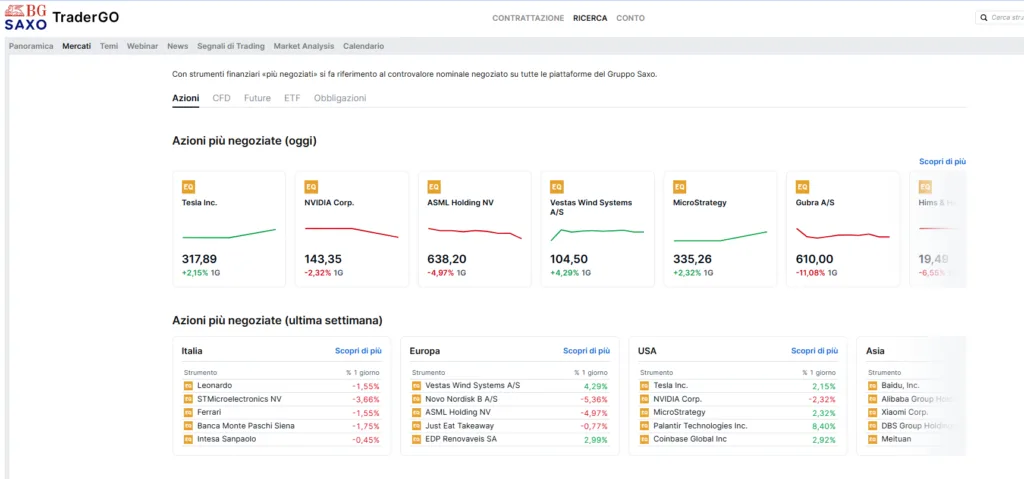Click the EQ badge on ASML card
Screen dimensions: 1024x479
click(434, 187)
